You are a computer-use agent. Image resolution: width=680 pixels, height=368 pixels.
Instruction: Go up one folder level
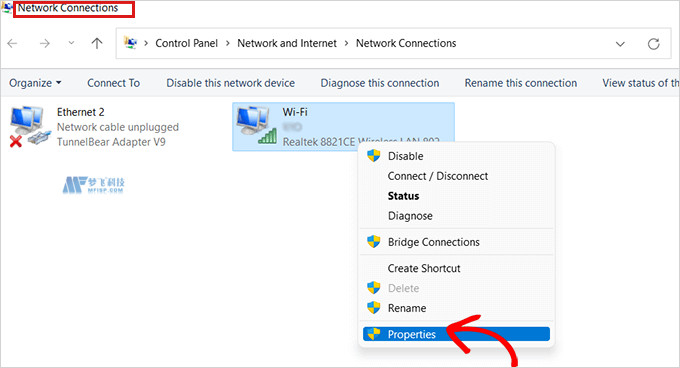[x=97, y=43]
